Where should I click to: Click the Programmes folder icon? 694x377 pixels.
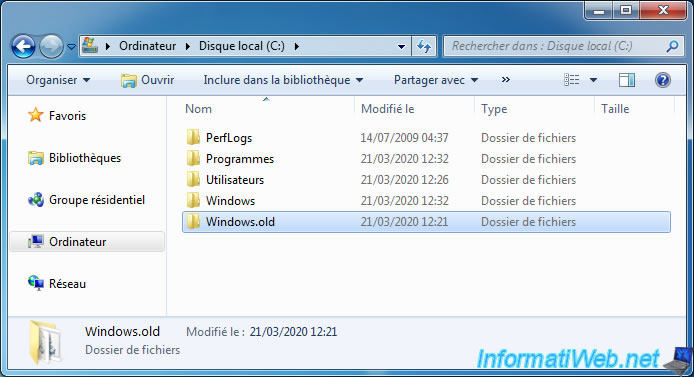pyautogui.click(x=193, y=158)
